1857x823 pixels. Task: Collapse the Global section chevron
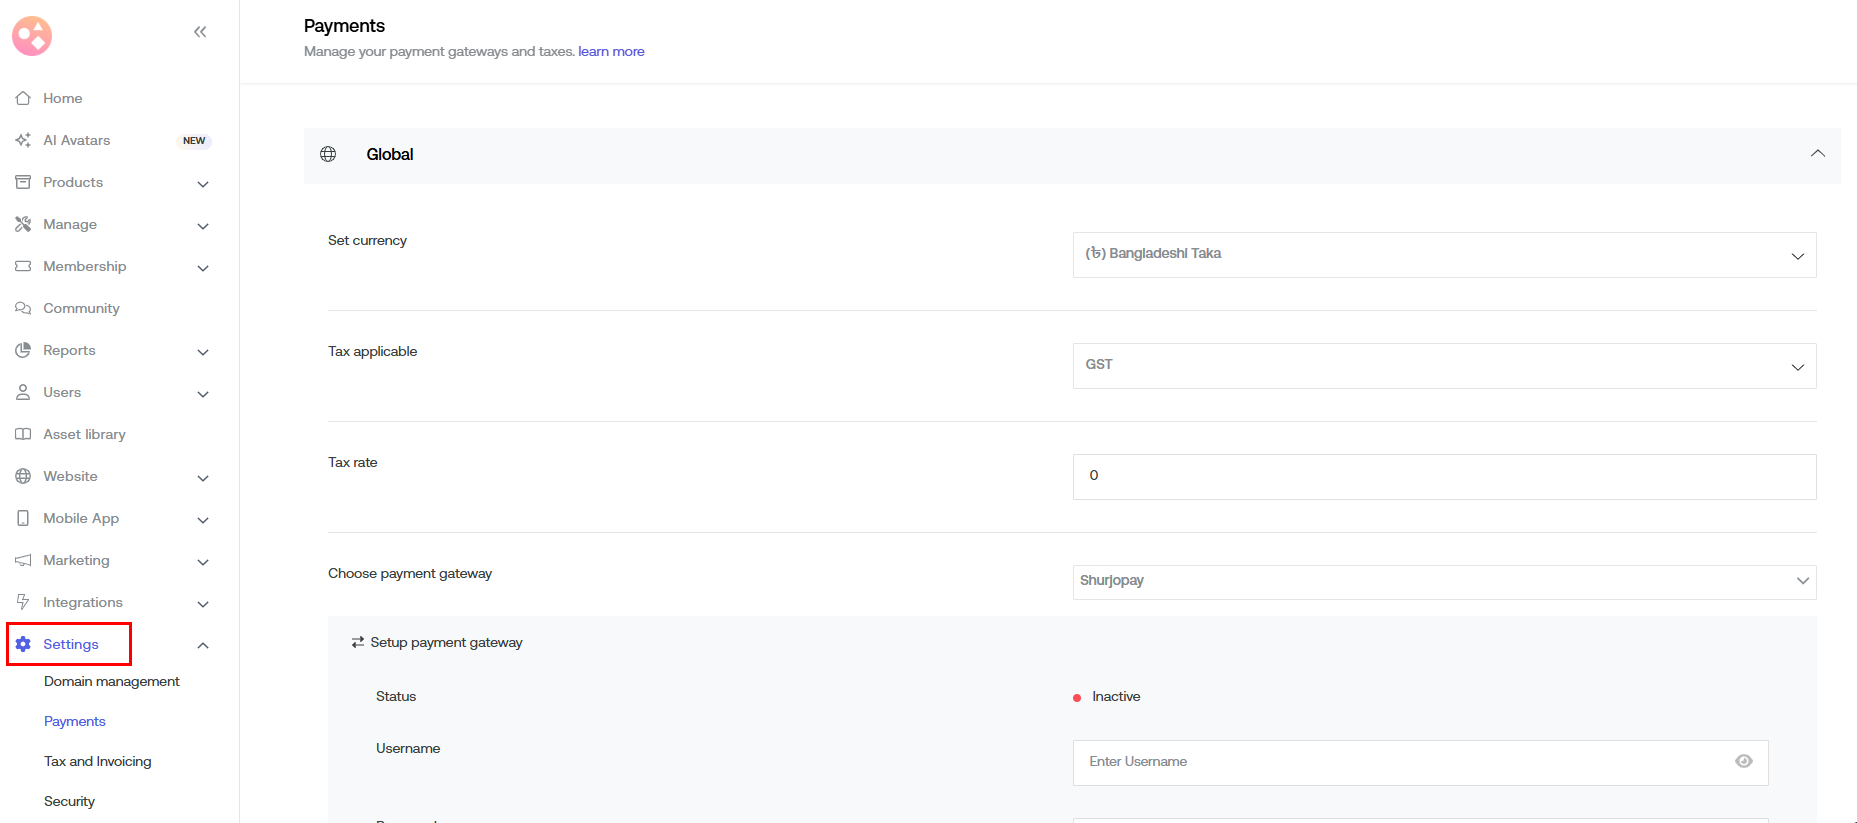1817,154
